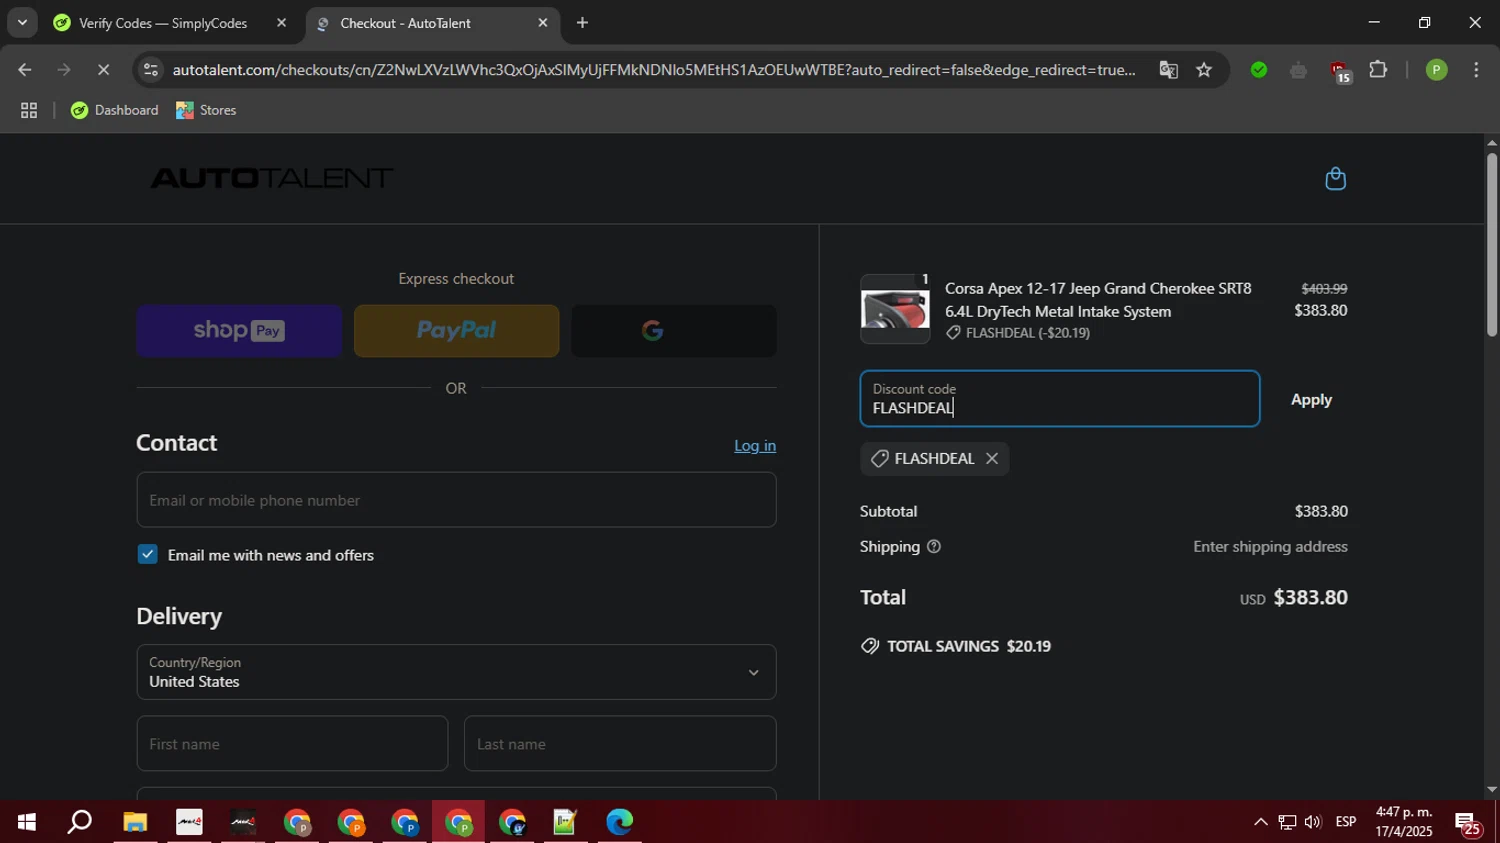Go back to the previous page
The height and width of the screenshot is (843, 1500).
click(x=25, y=70)
